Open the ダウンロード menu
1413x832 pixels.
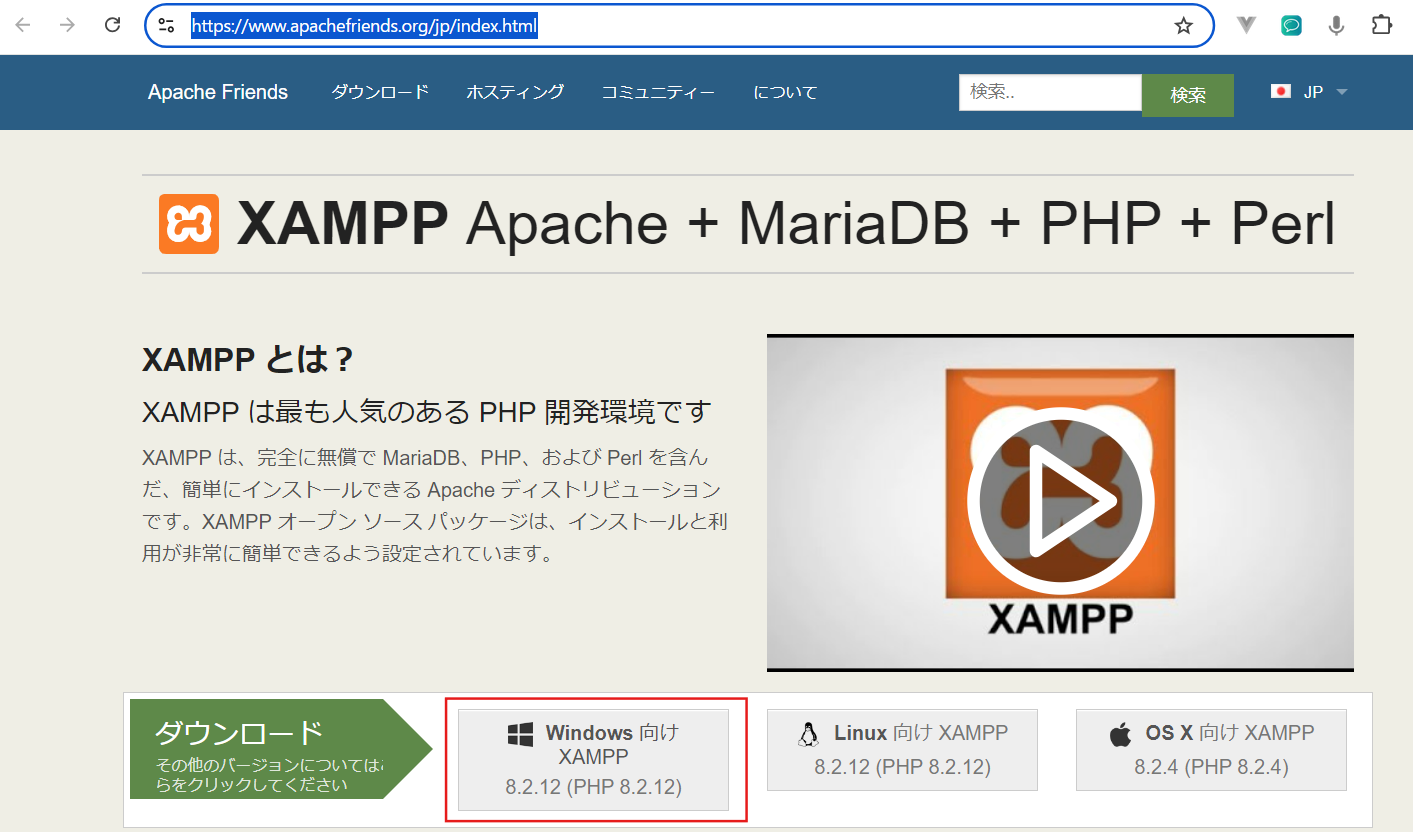[380, 92]
